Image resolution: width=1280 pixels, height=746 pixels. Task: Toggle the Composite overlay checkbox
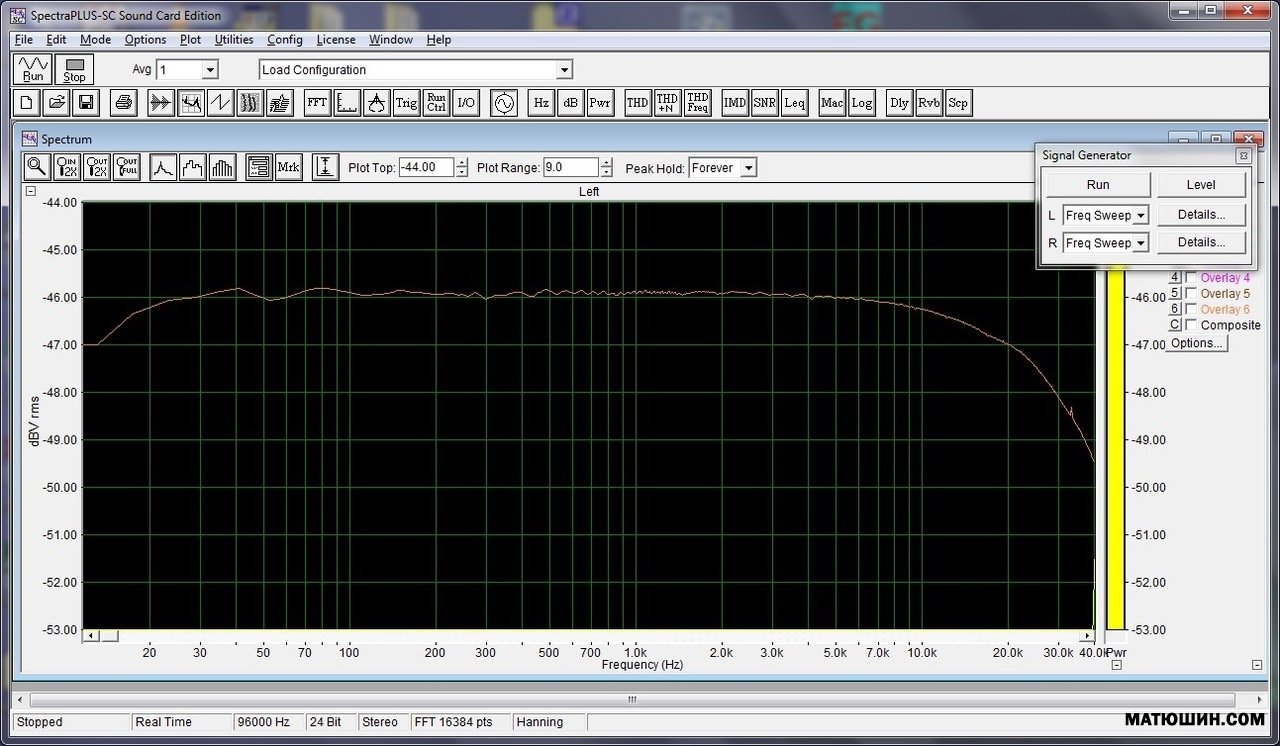click(x=1191, y=325)
